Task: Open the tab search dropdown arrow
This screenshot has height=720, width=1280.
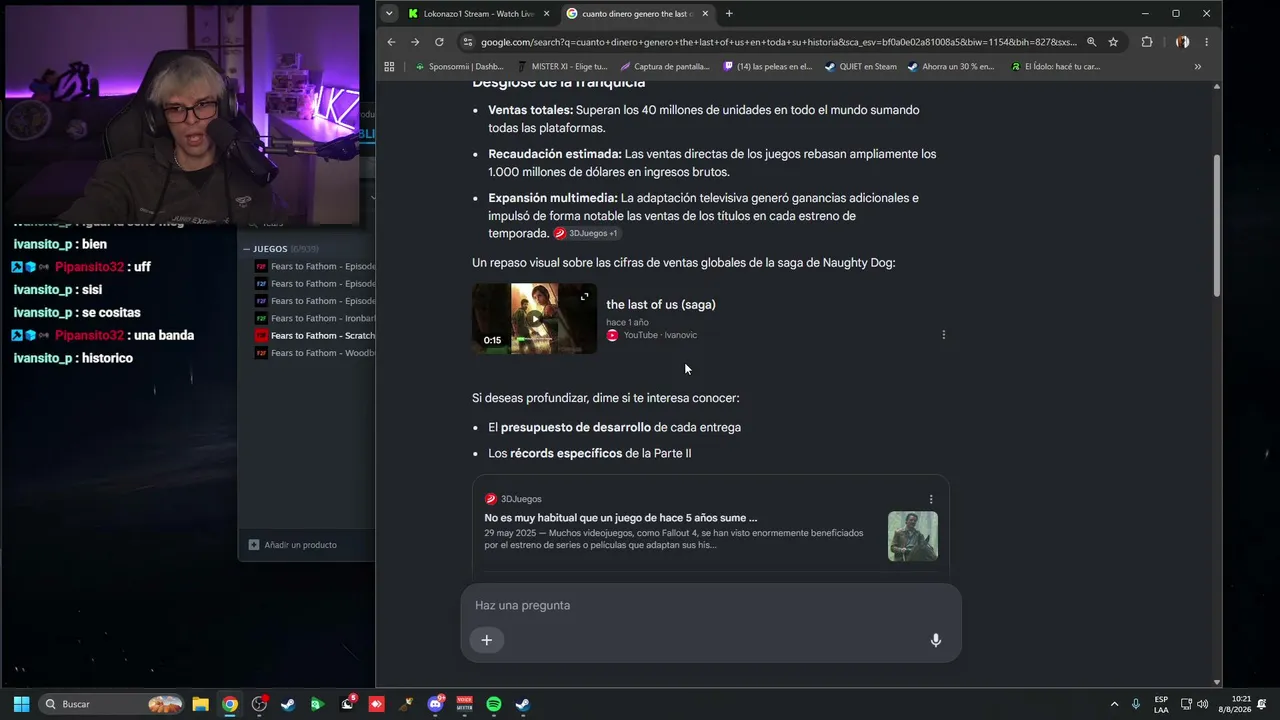Action: (389, 14)
